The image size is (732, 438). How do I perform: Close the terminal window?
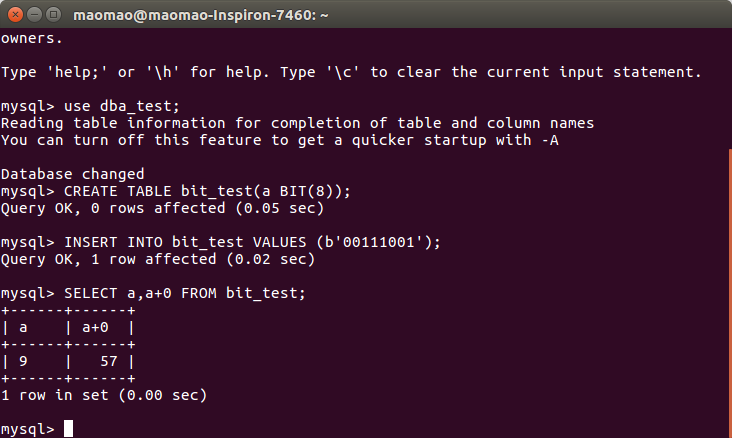[x=15, y=14]
